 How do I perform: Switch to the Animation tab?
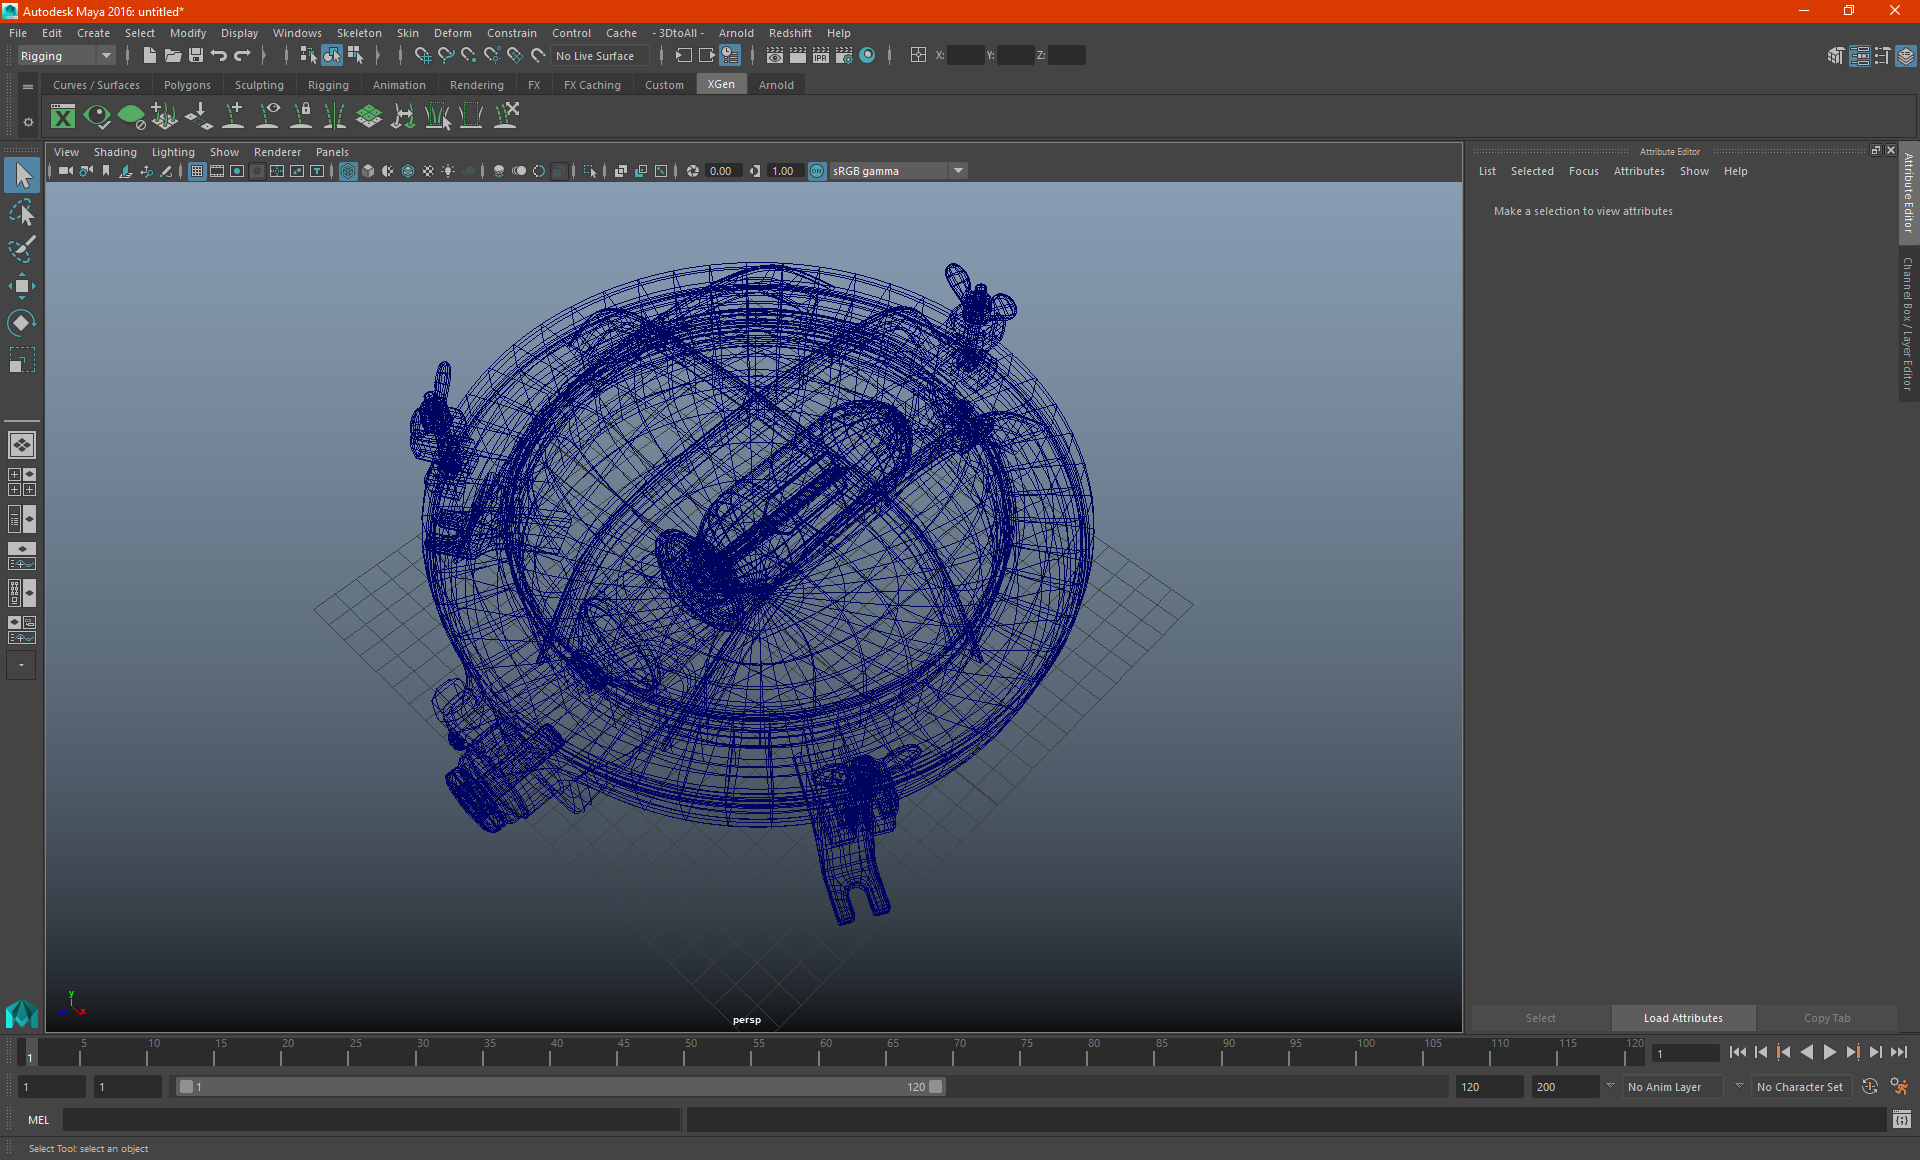pyautogui.click(x=399, y=85)
